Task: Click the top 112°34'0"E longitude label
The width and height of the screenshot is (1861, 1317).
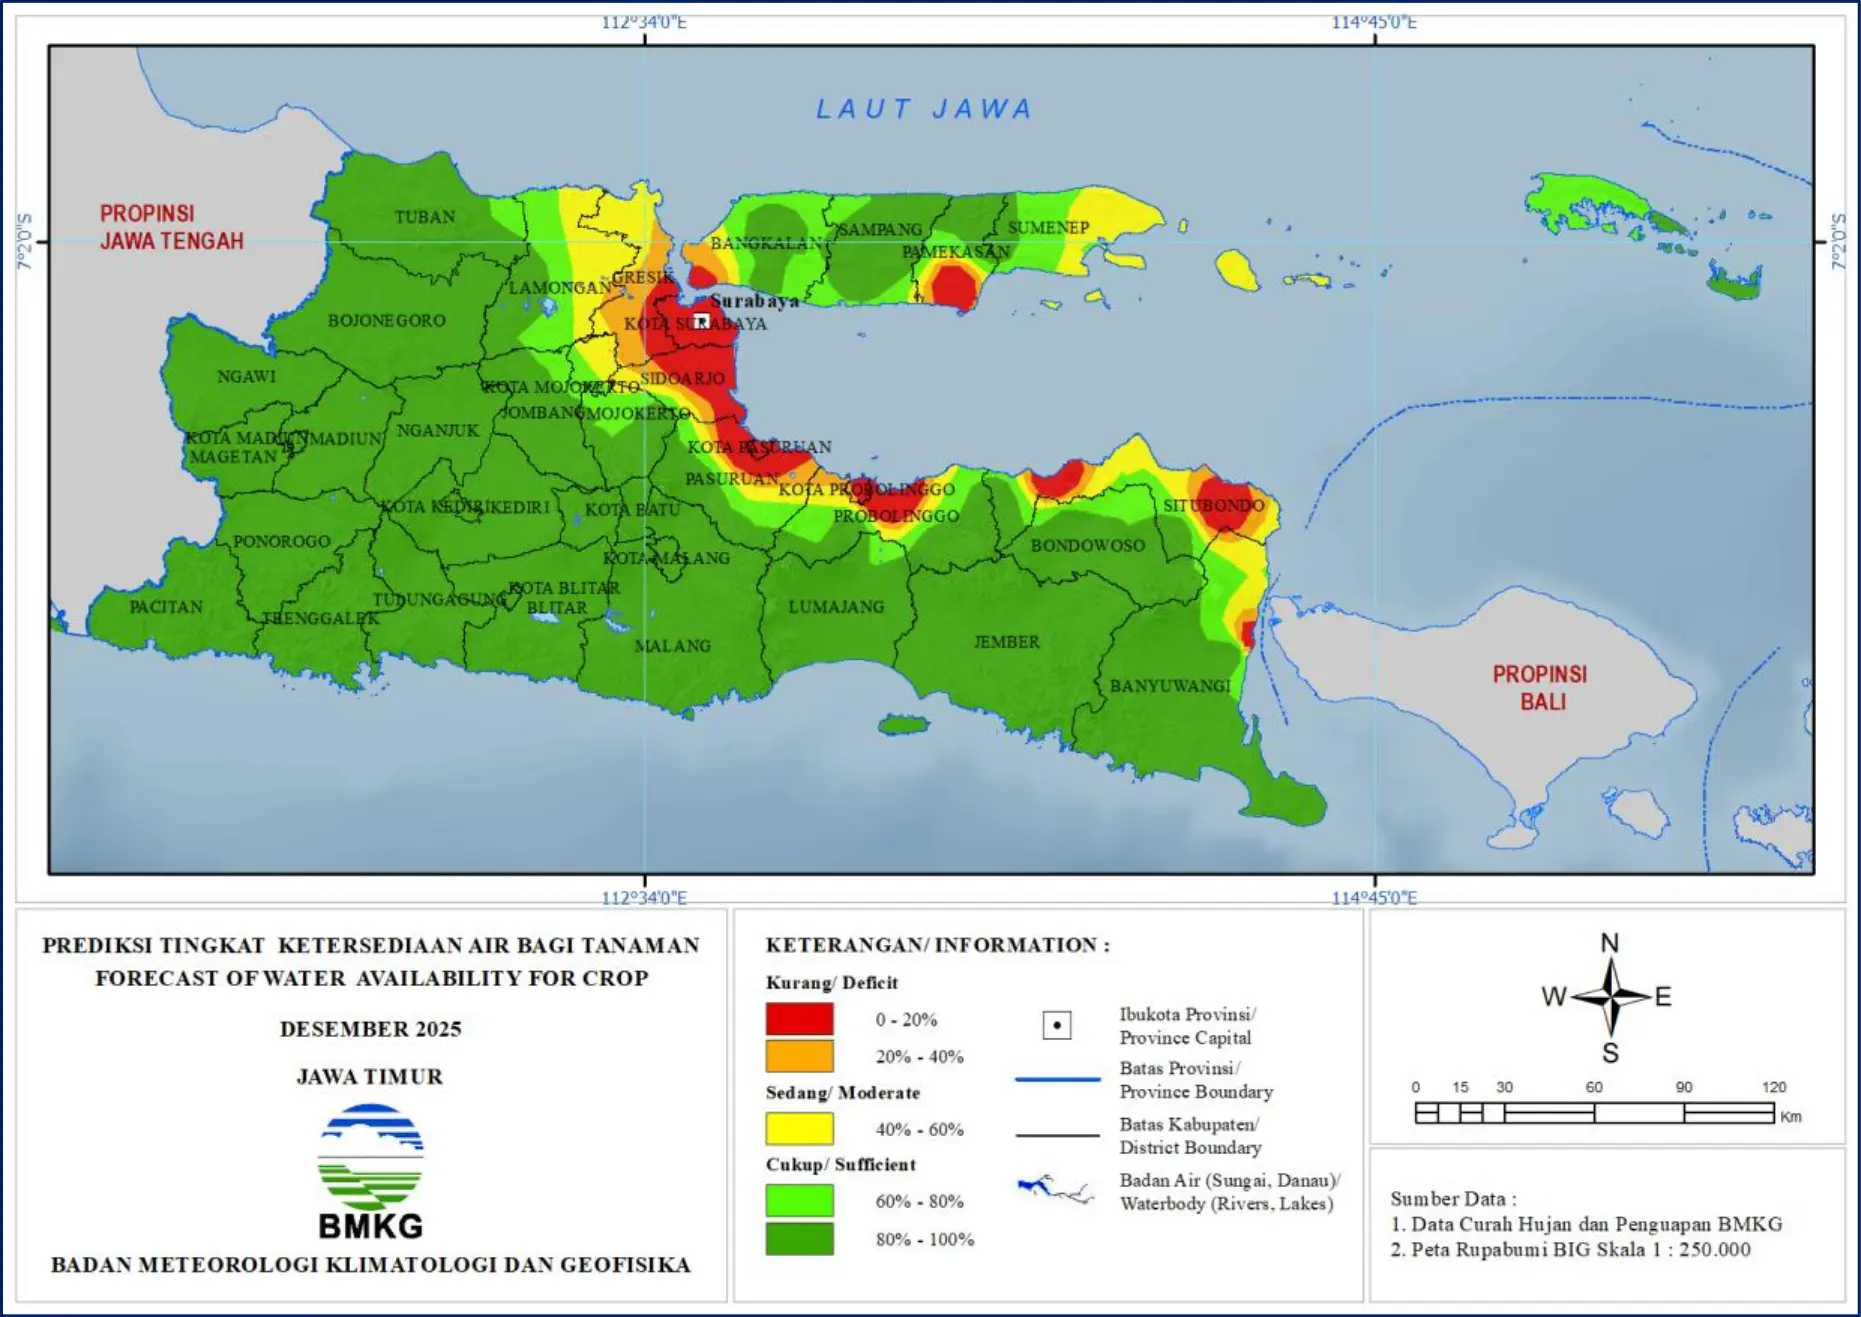Action: [644, 22]
